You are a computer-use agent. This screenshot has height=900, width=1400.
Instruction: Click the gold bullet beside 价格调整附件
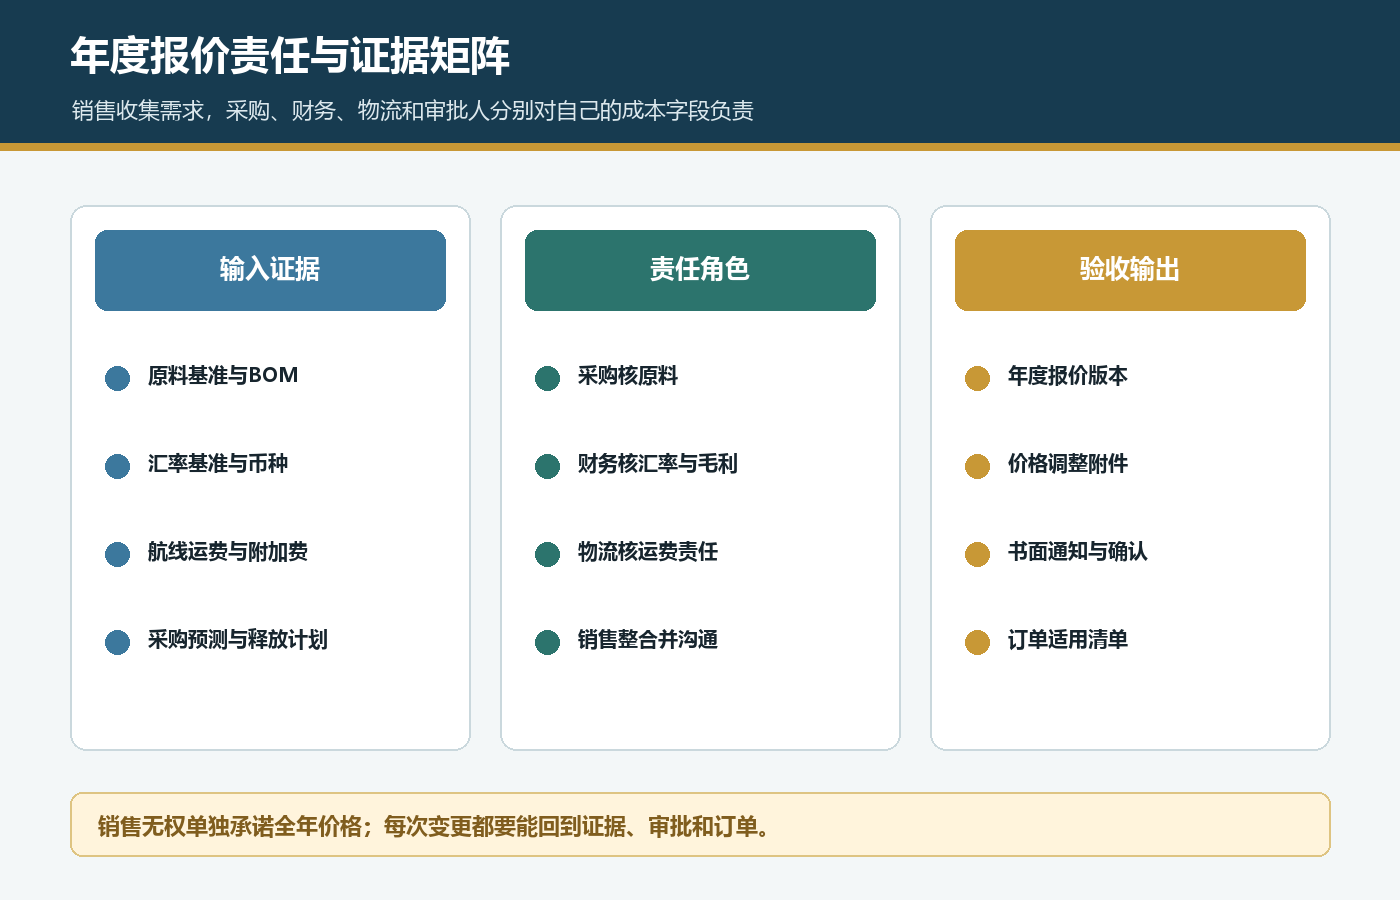click(978, 466)
